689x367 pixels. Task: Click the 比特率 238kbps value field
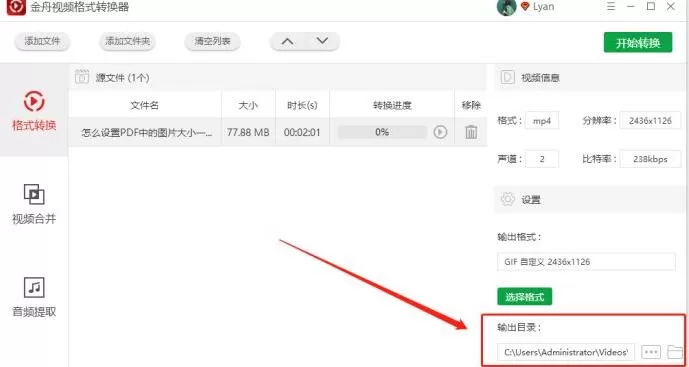pos(650,159)
